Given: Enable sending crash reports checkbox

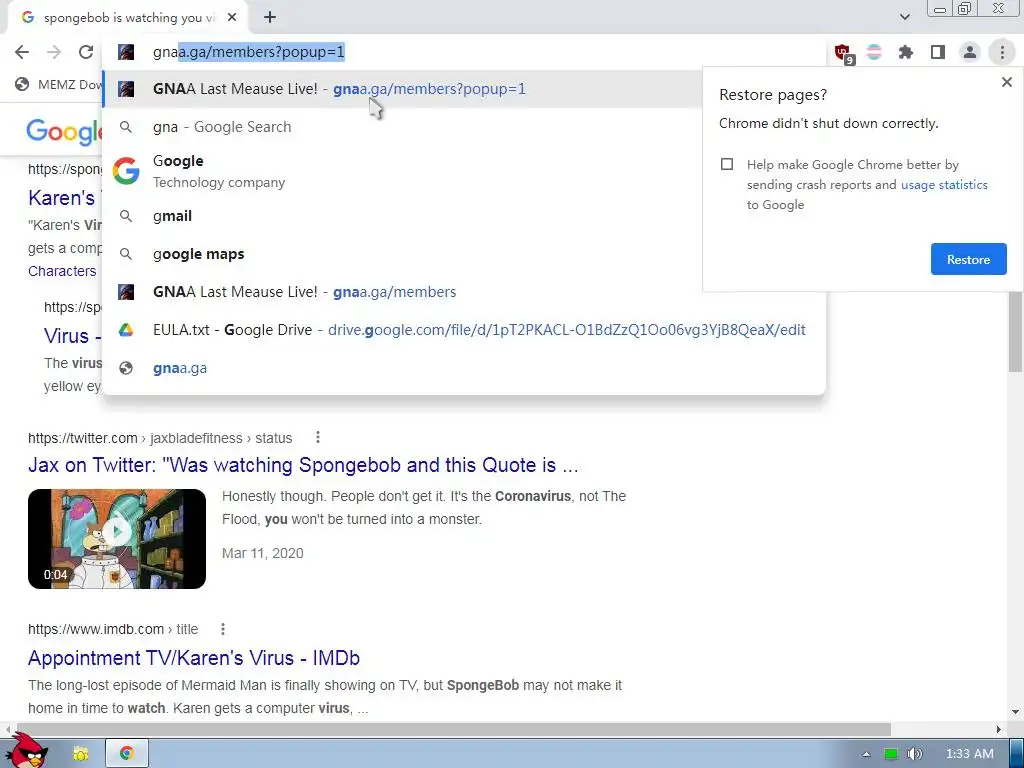Looking at the screenshot, I should [727, 164].
